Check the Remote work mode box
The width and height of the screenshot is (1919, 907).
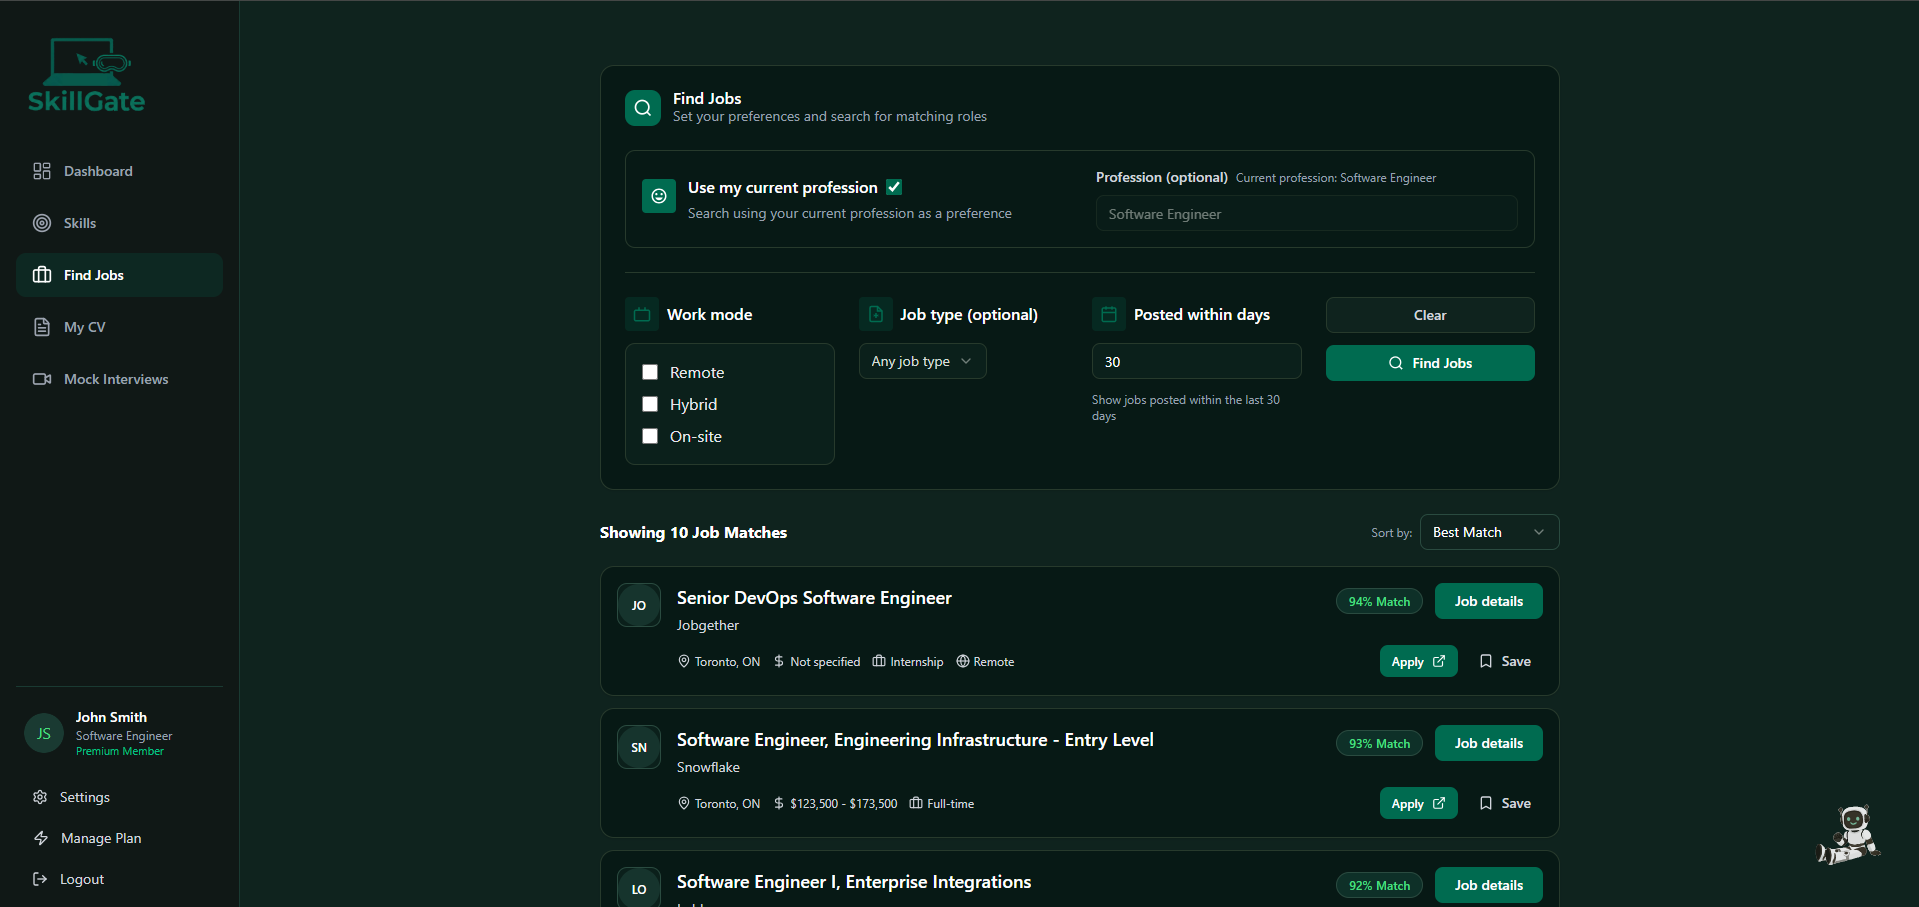[650, 372]
